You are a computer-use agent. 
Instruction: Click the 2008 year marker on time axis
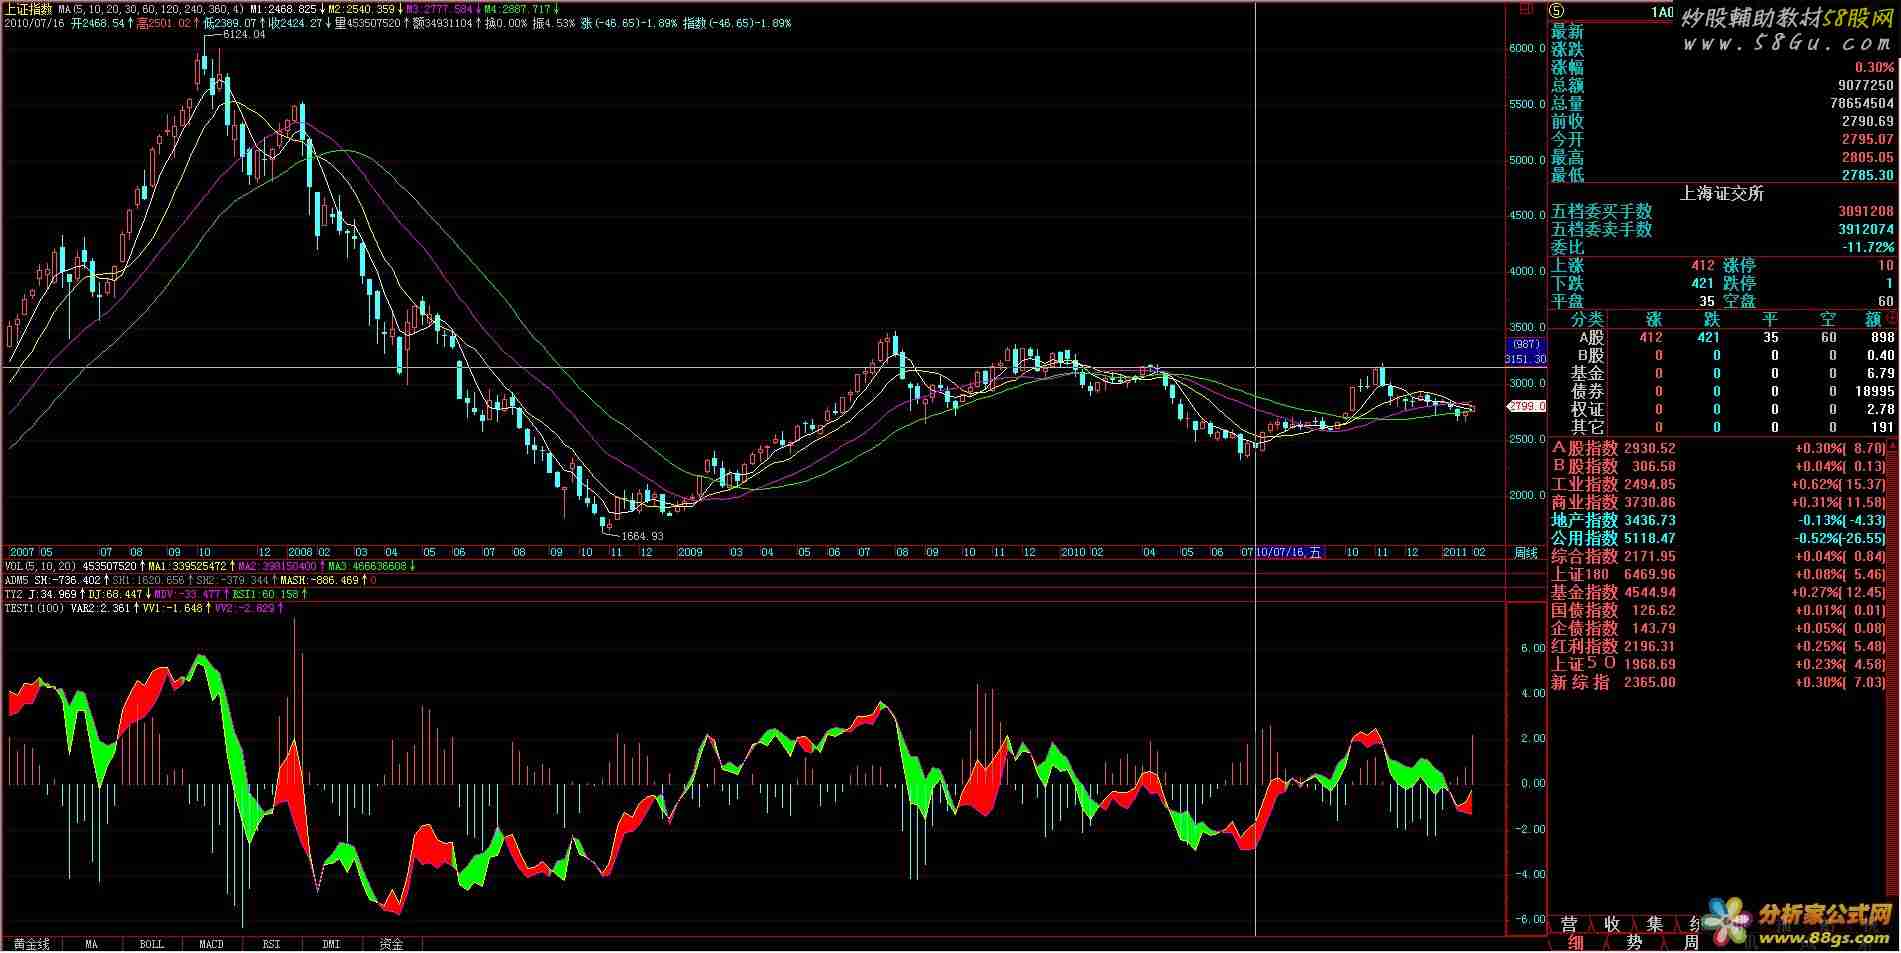click(x=300, y=552)
